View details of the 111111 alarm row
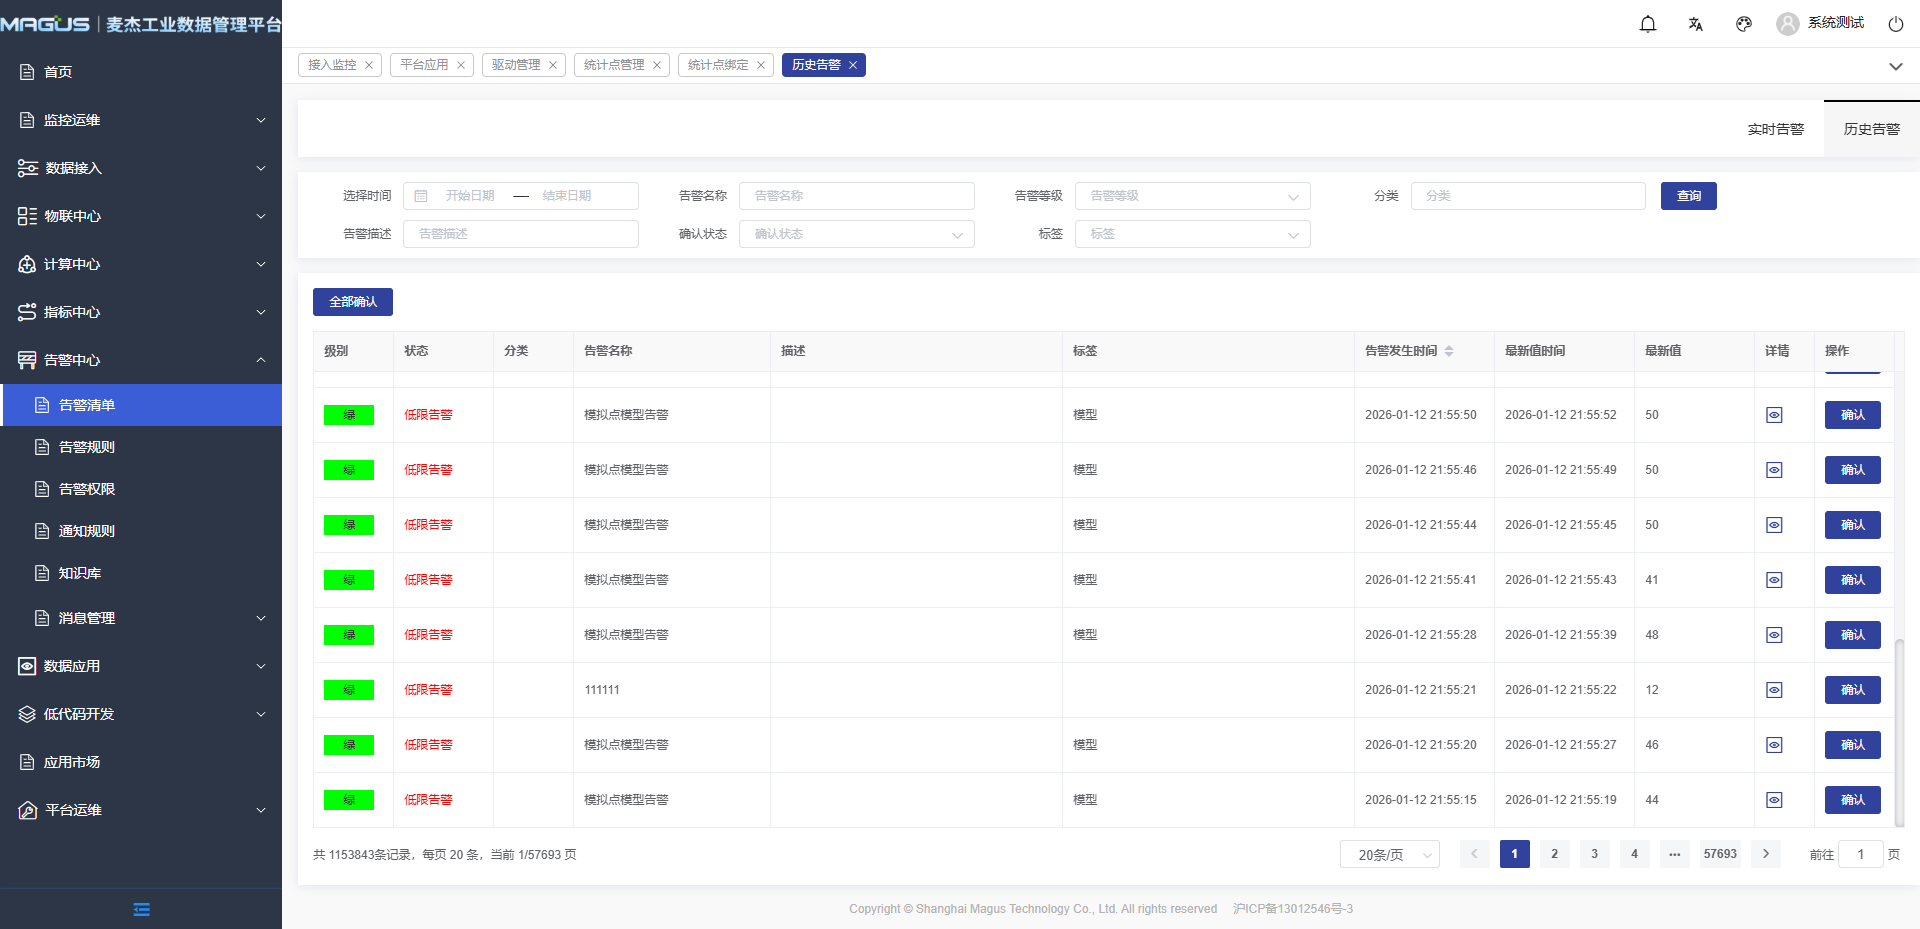 tap(1774, 690)
